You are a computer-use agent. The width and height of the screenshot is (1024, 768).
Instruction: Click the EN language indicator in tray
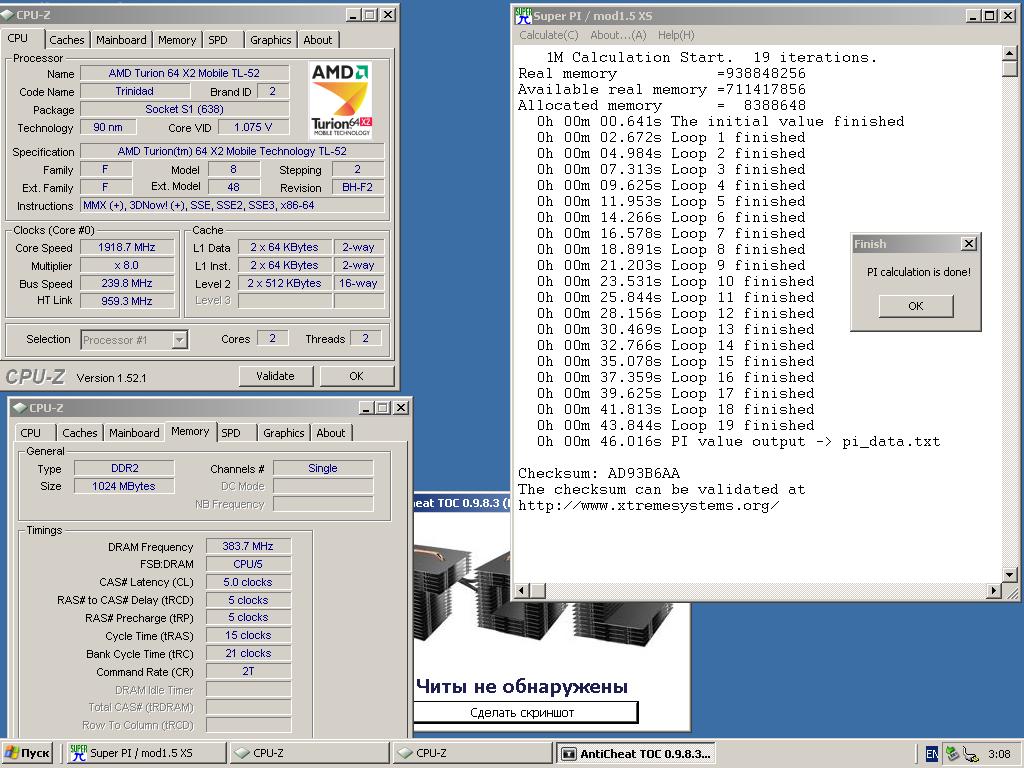click(x=932, y=754)
